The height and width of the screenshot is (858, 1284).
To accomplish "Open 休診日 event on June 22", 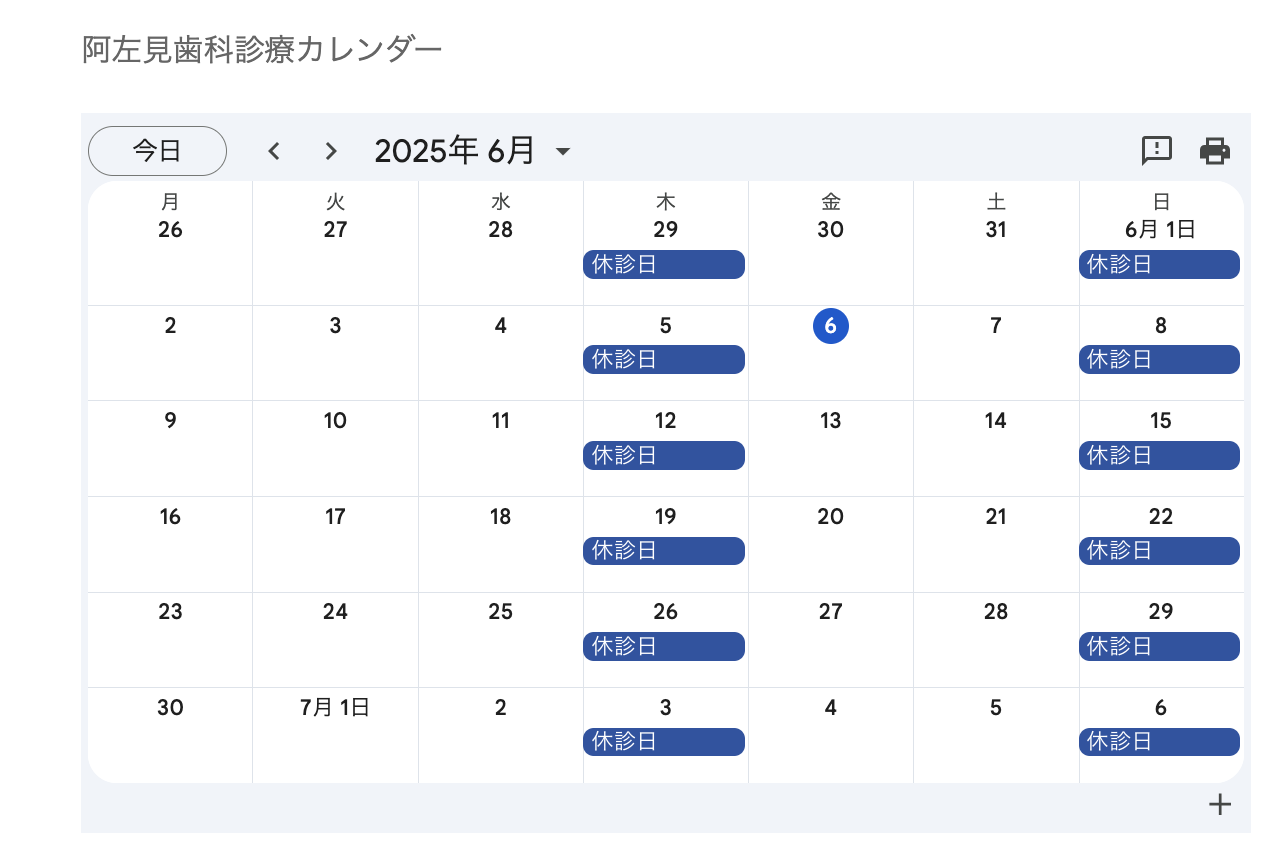I will point(1159,551).
